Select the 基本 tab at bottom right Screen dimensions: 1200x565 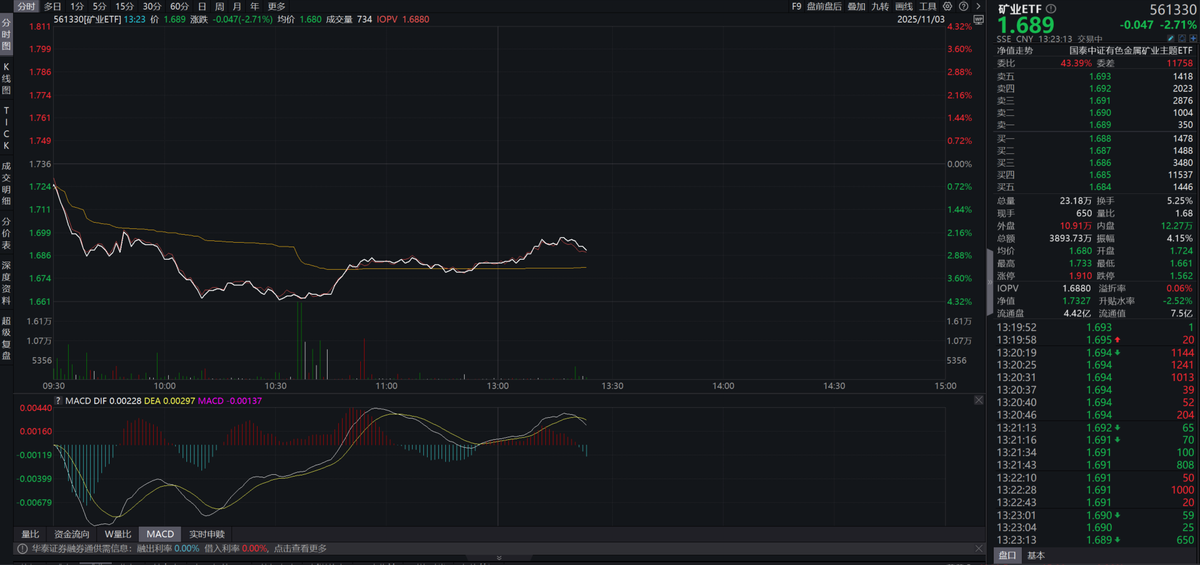pyautogui.click(x=1035, y=555)
